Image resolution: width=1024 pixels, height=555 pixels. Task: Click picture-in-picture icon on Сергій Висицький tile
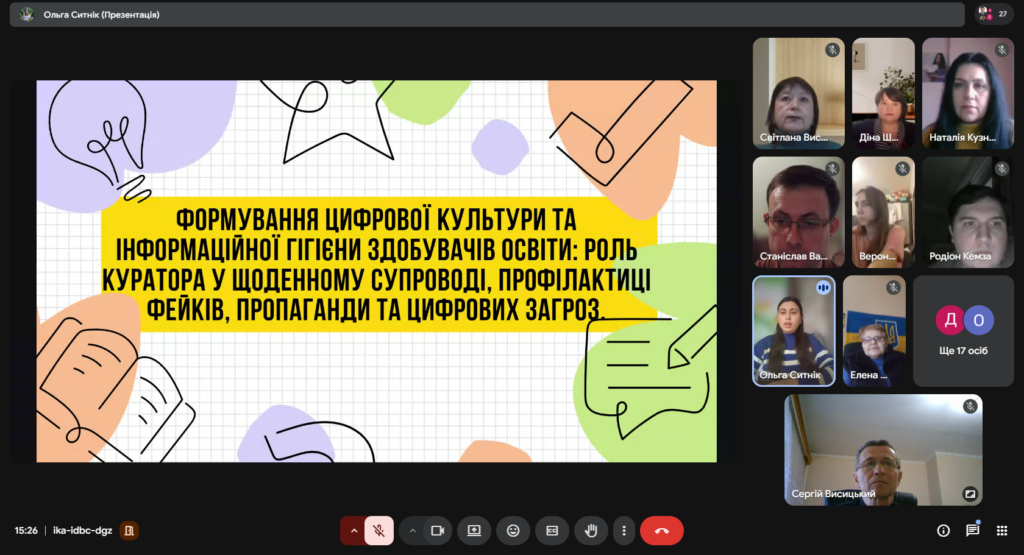click(968, 493)
